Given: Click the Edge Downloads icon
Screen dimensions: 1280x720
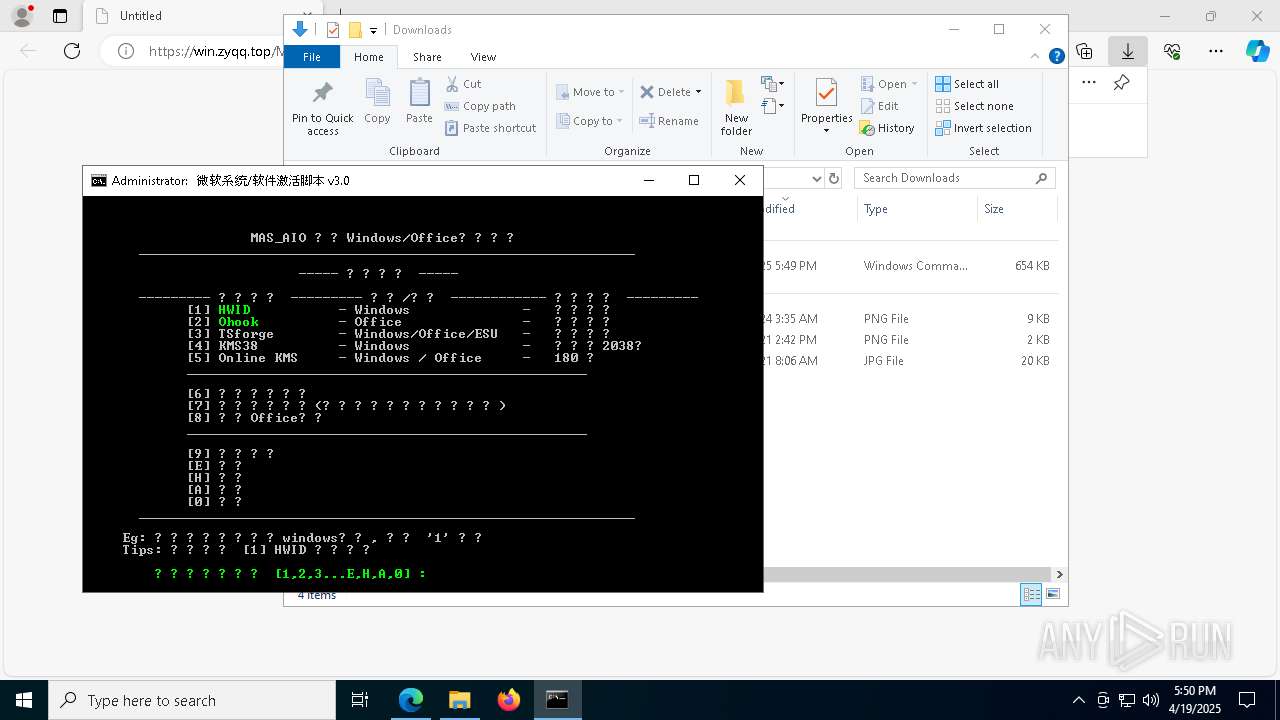Looking at the screenshot, I should point(1127,51).
